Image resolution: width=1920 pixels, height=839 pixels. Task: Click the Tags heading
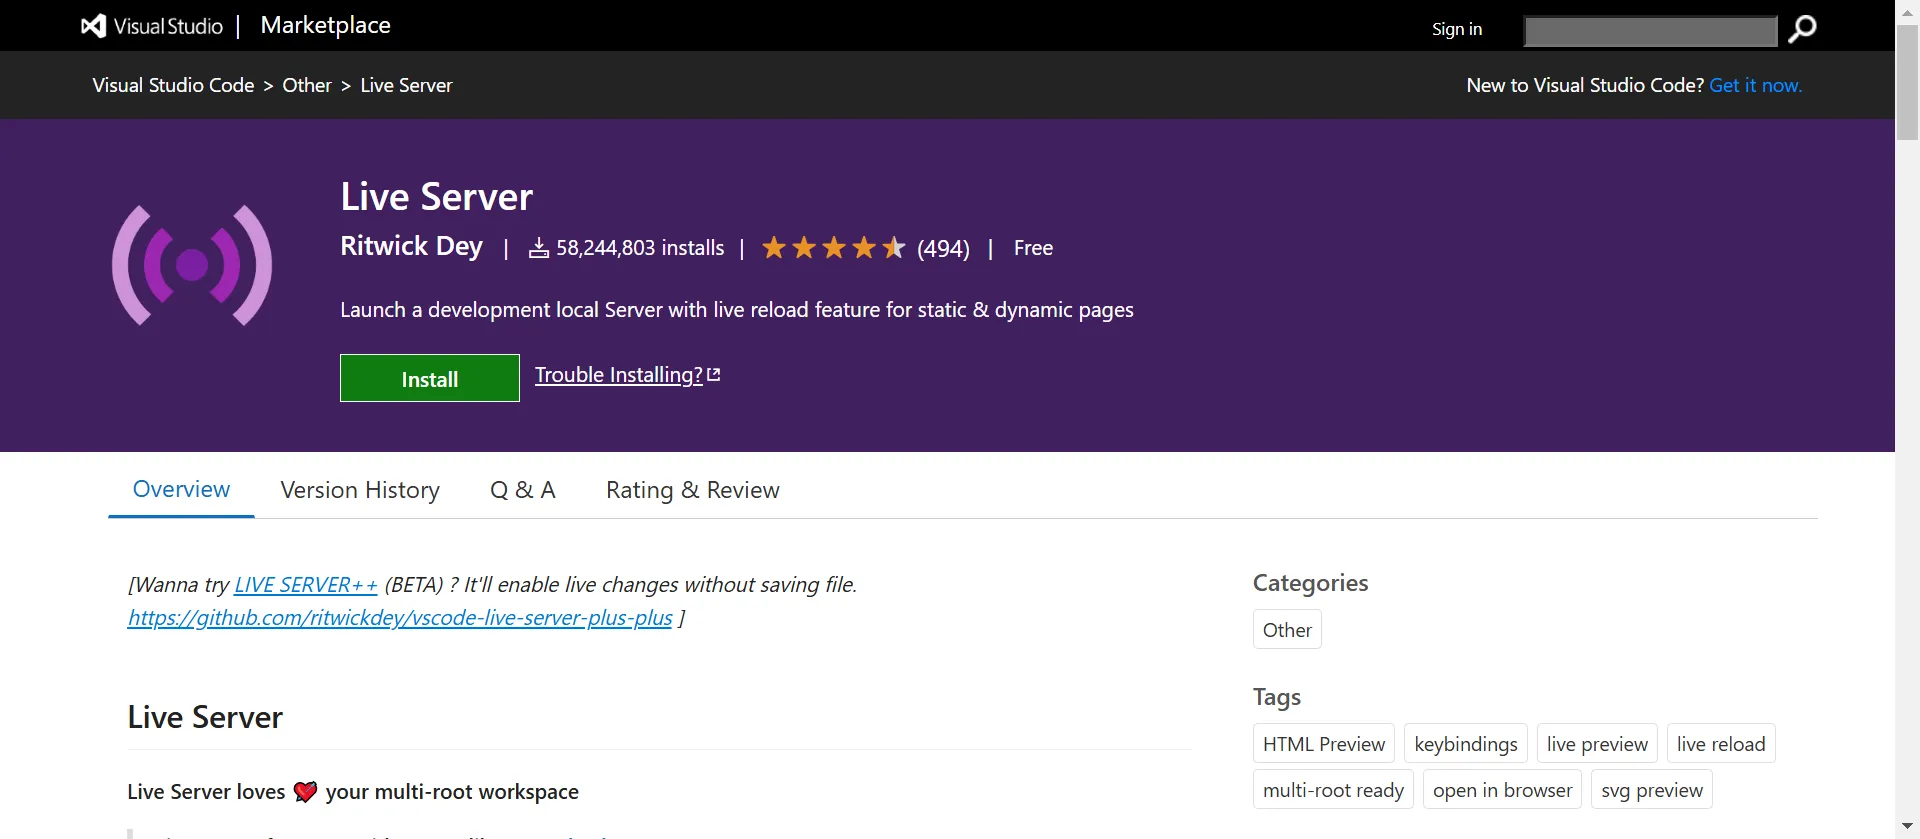1277,697
